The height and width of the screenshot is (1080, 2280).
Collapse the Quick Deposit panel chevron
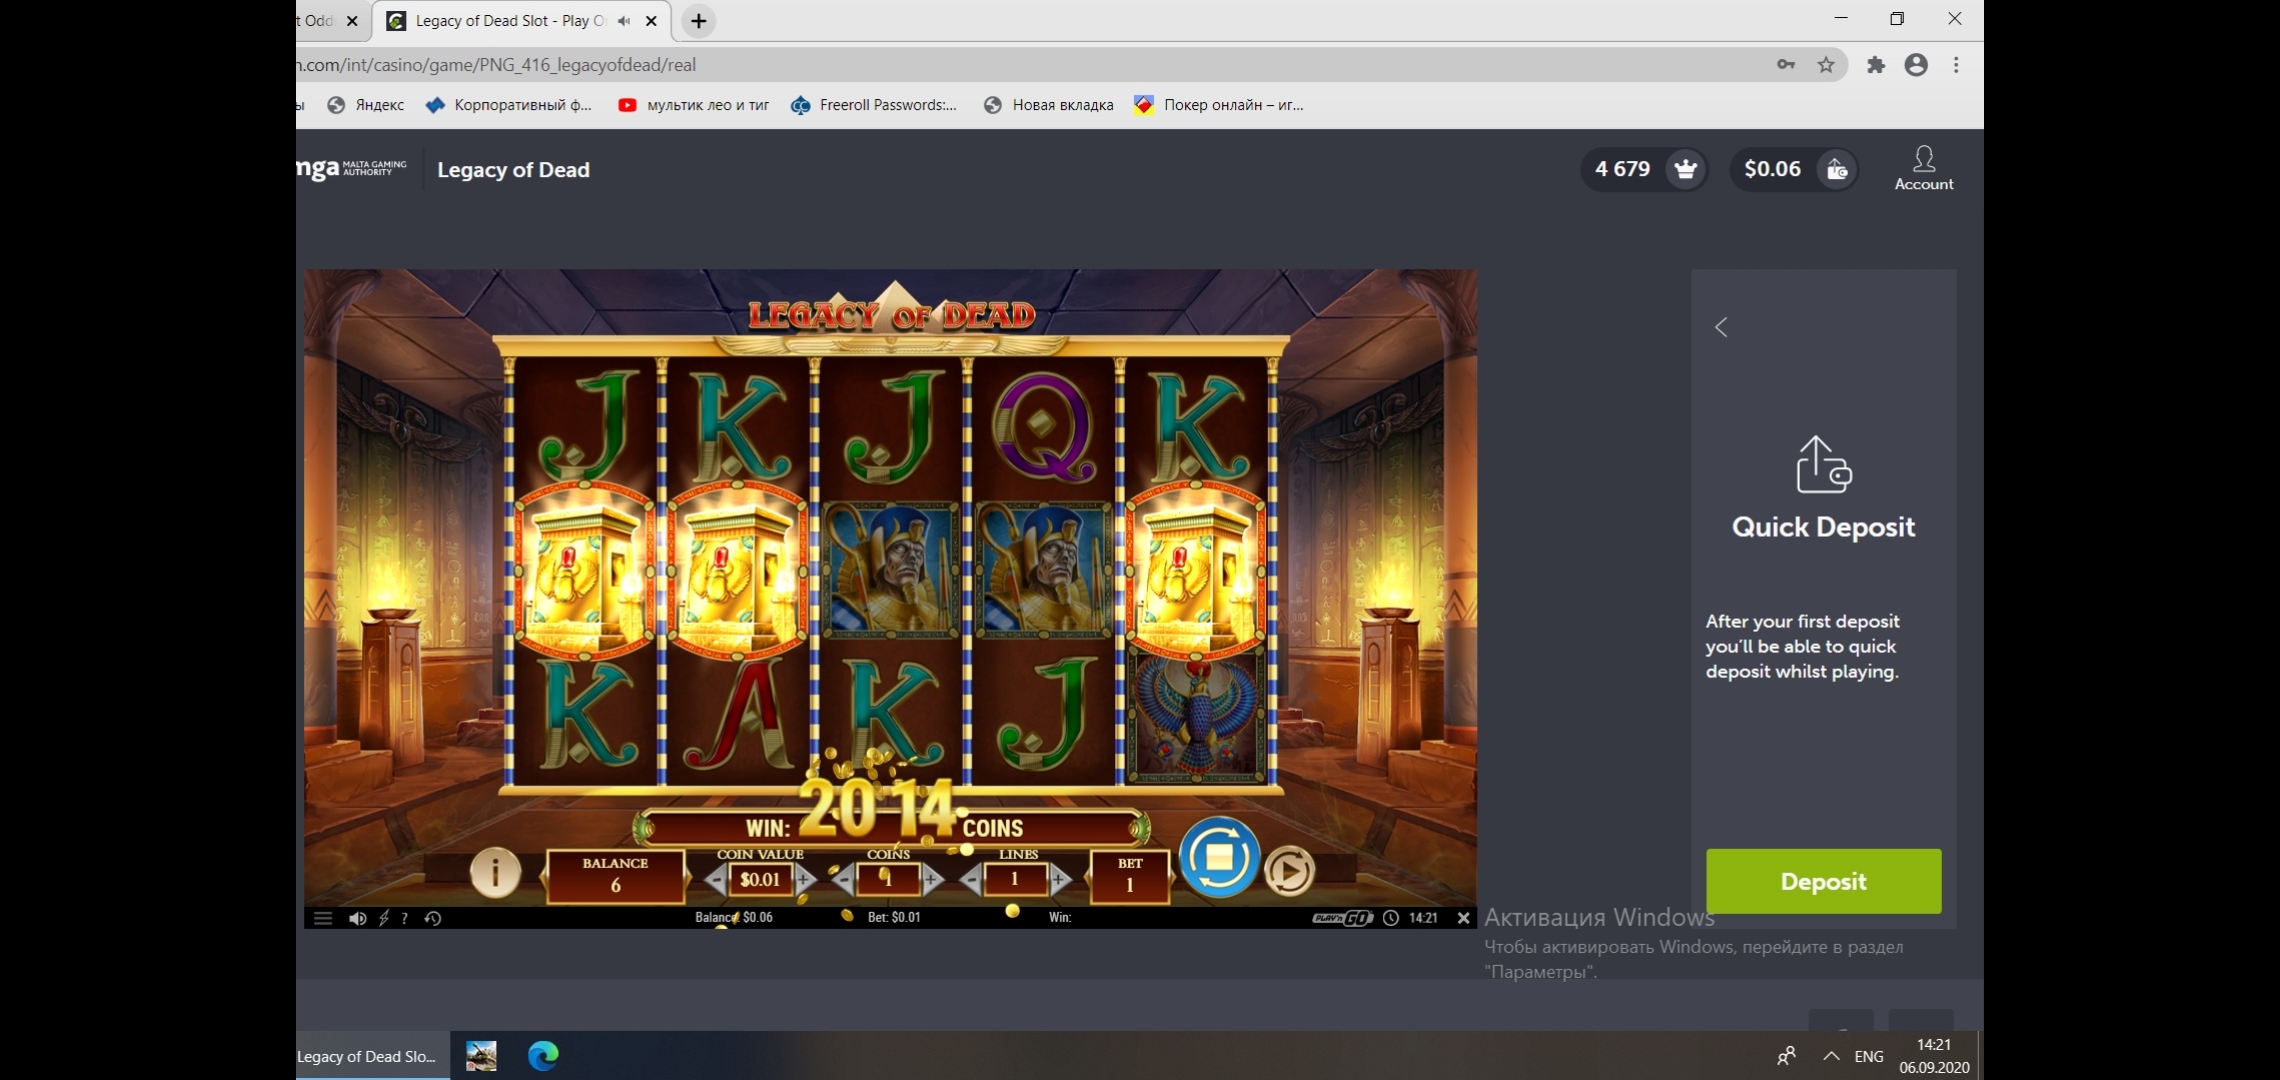pyautogui.click(x=1721, y=327)
